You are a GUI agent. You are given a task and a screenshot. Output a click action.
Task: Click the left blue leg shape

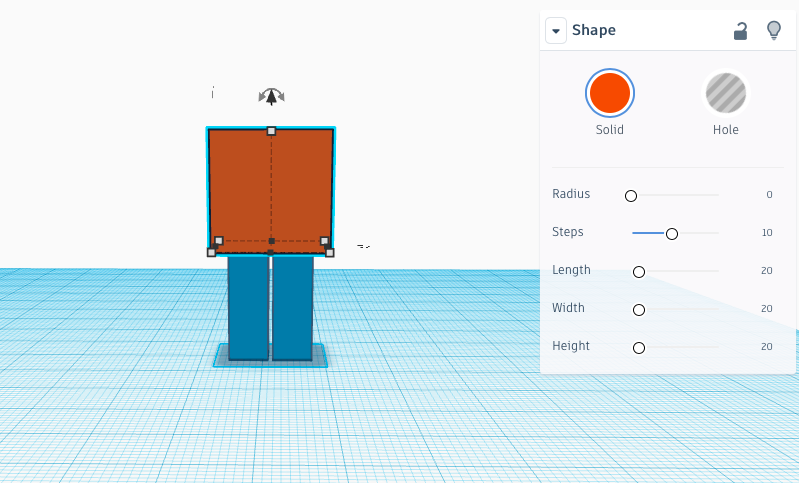[x=248, y=308]
